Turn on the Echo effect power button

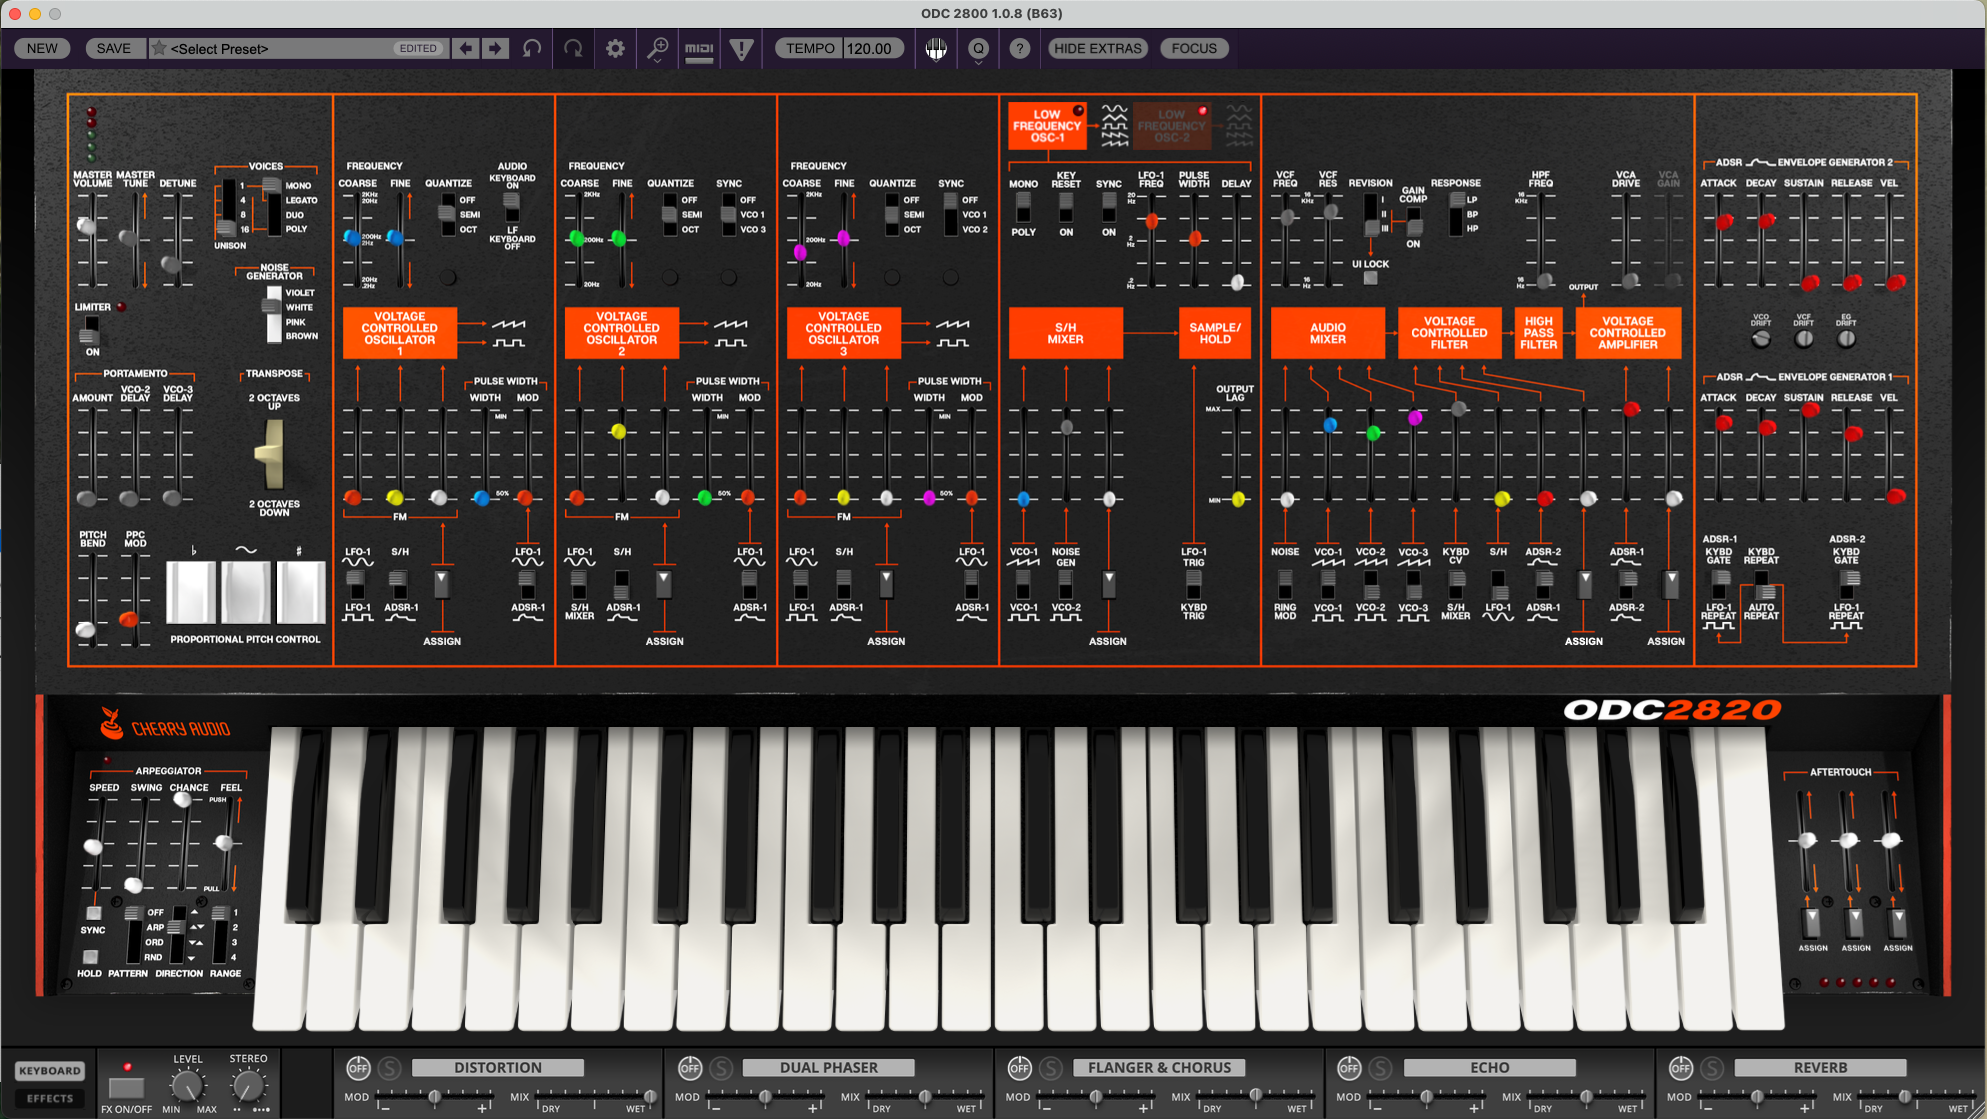pos(1349,1068)
